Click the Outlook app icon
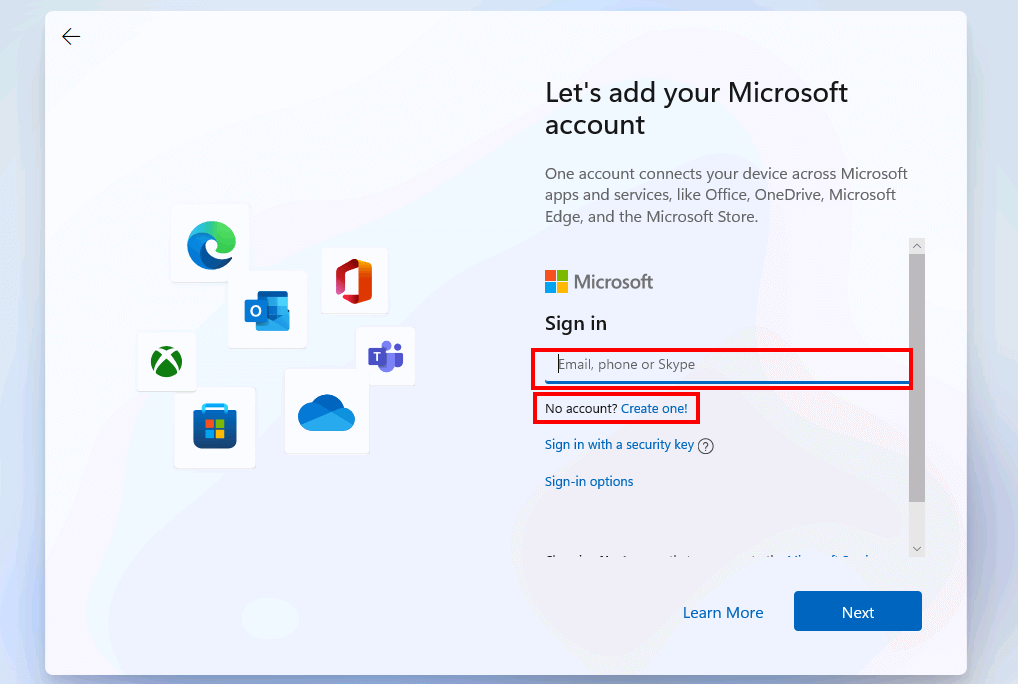The image size is (1018, 684). pyautogui.click(x=267, y=310)
